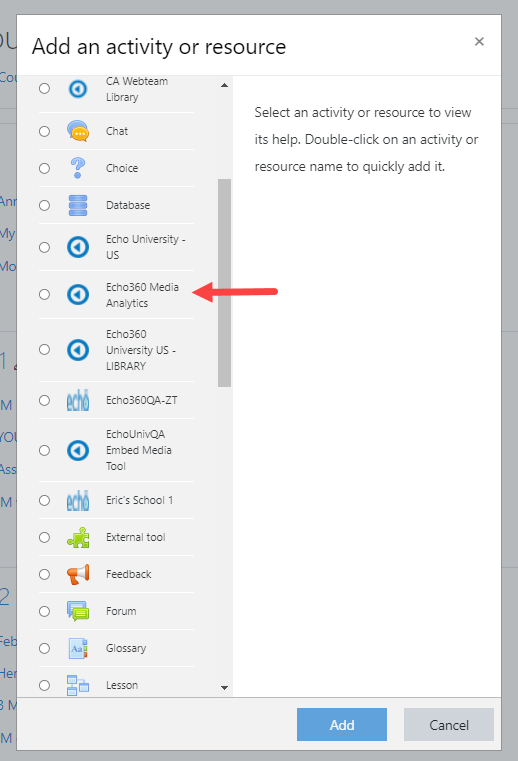Click the 'EchoUnivQA Embed Media Tool' label
This screenshot has width=518, height=761.
pos(138,450)
